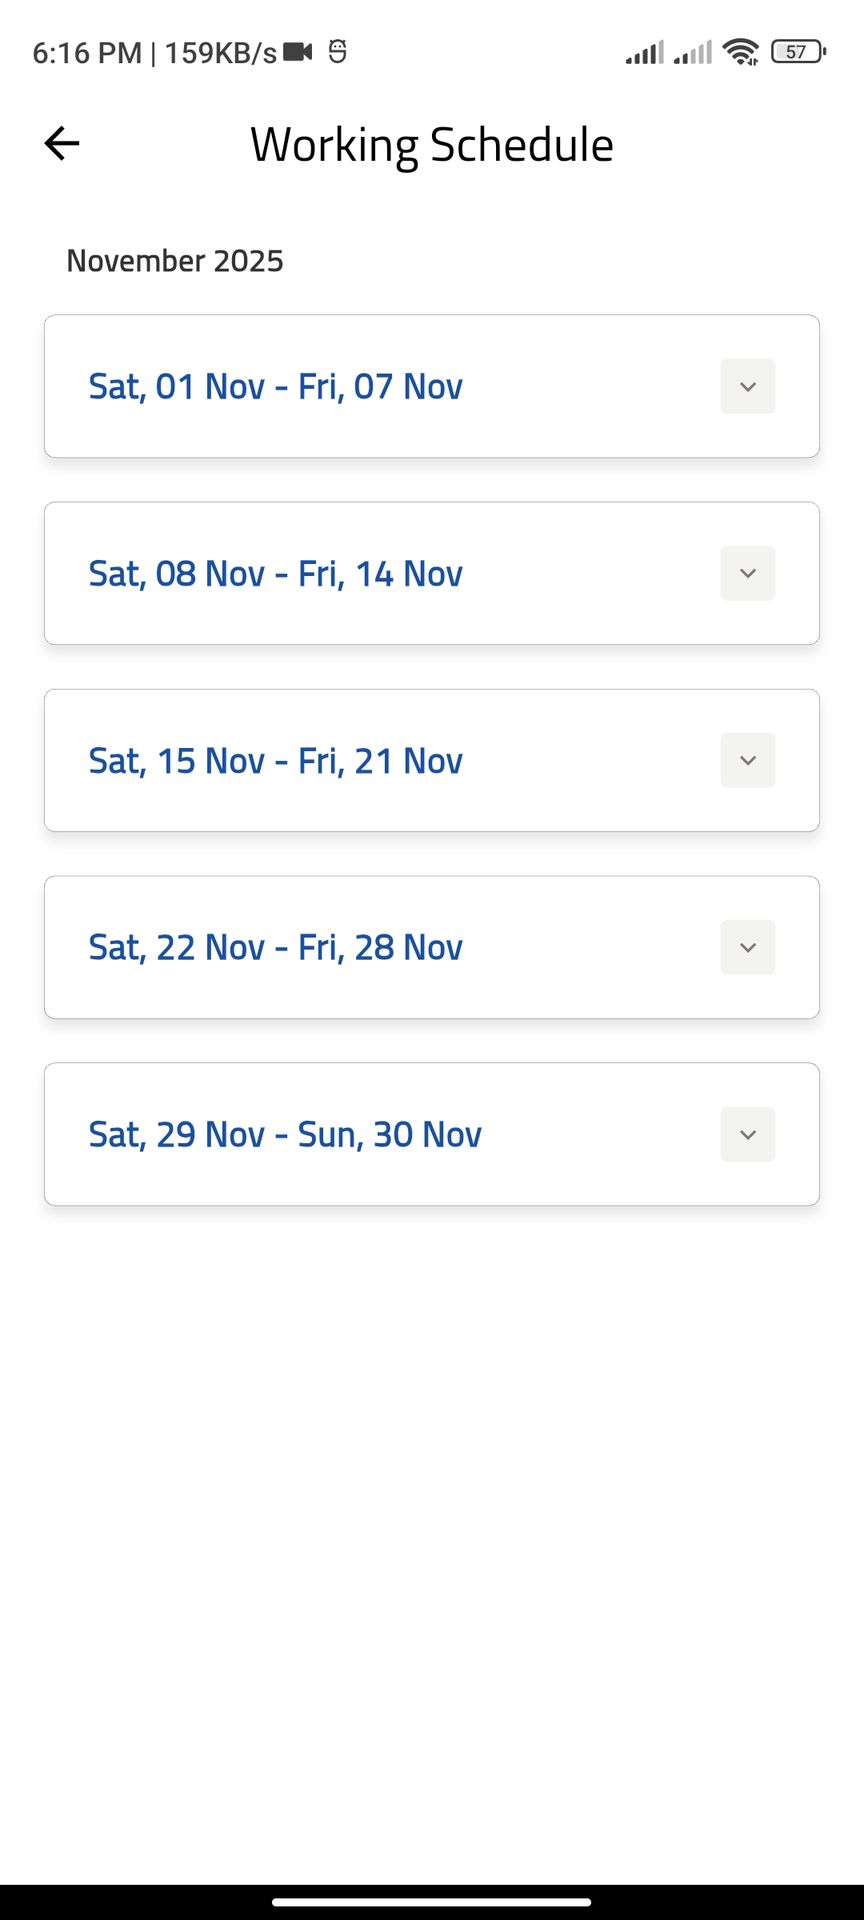Tap the November 2025 month label

point(175,261)
